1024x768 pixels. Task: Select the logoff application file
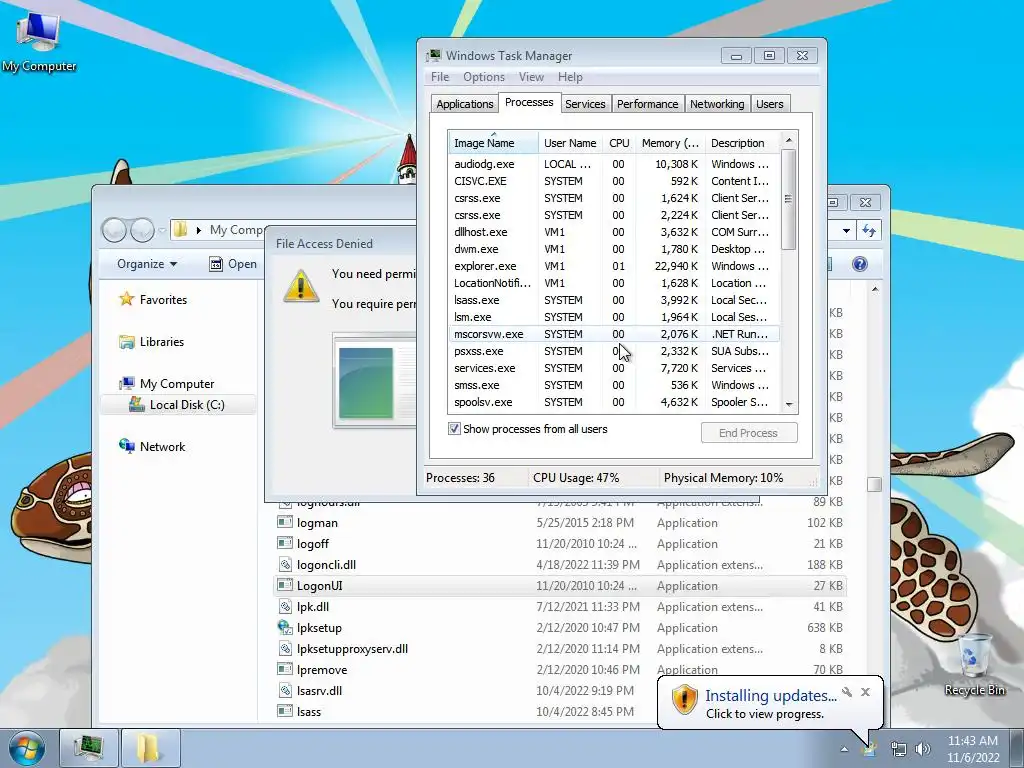(560, 543)
